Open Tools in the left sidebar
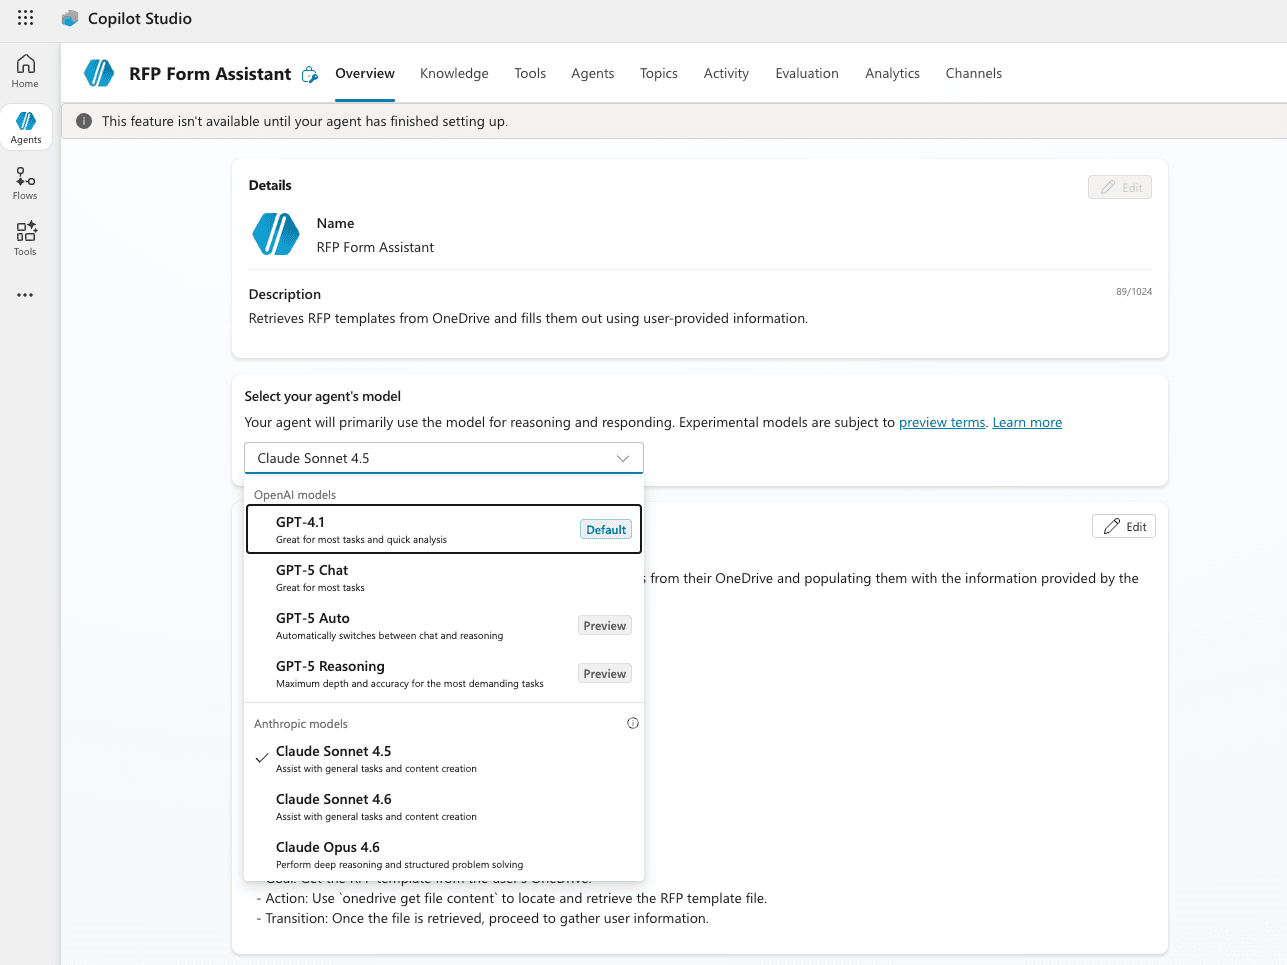This screenshot has width=1287, height=965. [x=26, y=239]
